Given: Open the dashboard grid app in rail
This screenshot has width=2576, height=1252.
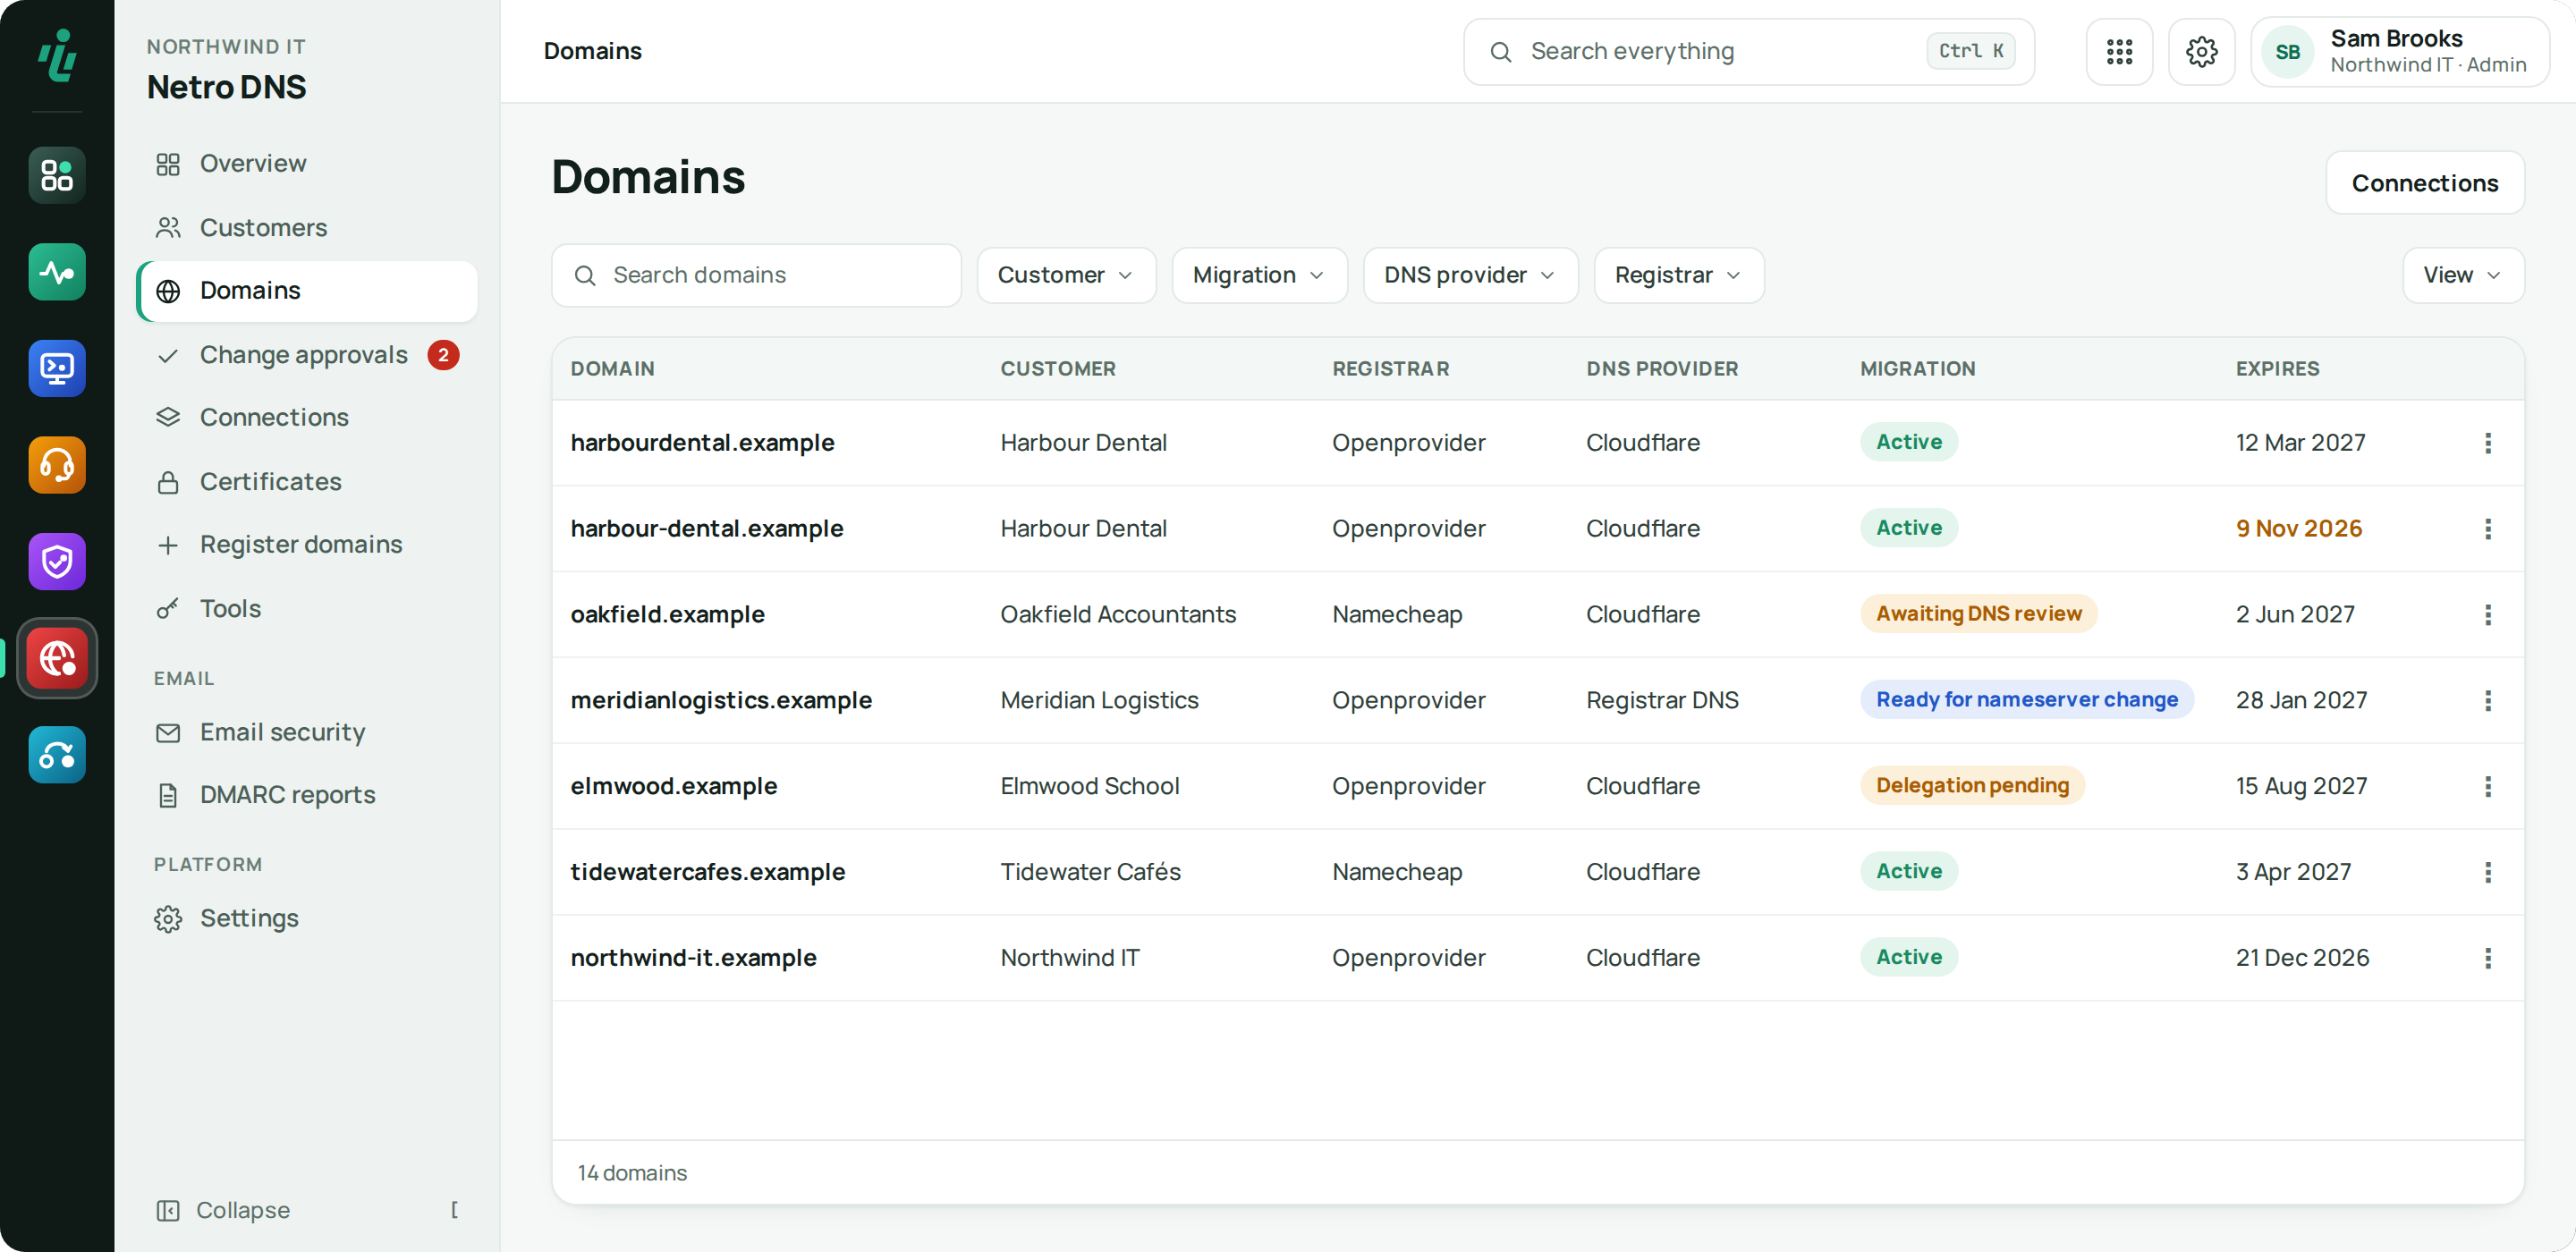Looking at the screenshot, I should click(57, 175).
